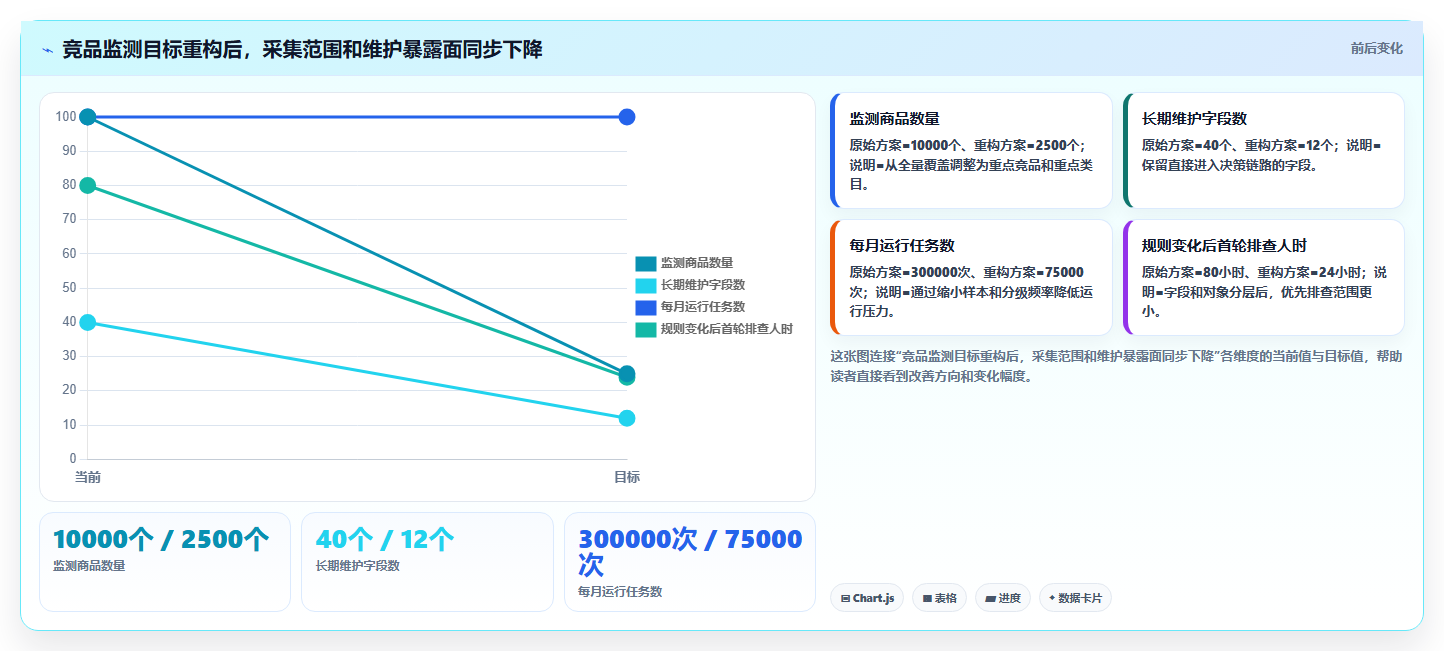Click the 表格 tag chip

(939, 598)
